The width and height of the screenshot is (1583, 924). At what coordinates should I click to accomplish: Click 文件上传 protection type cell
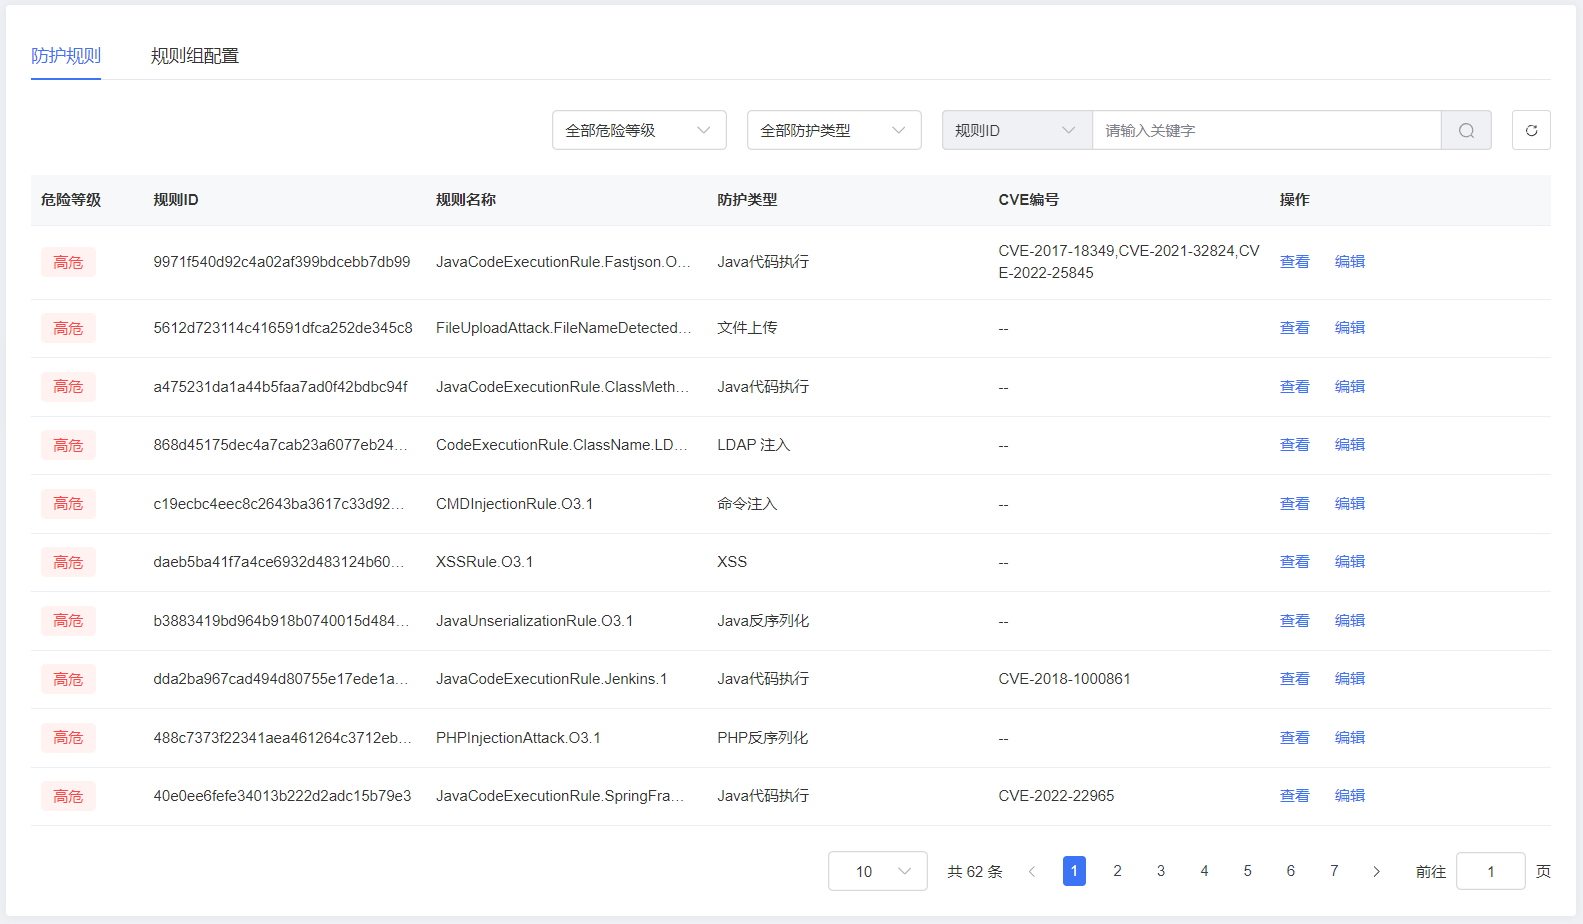coord(747,328)
